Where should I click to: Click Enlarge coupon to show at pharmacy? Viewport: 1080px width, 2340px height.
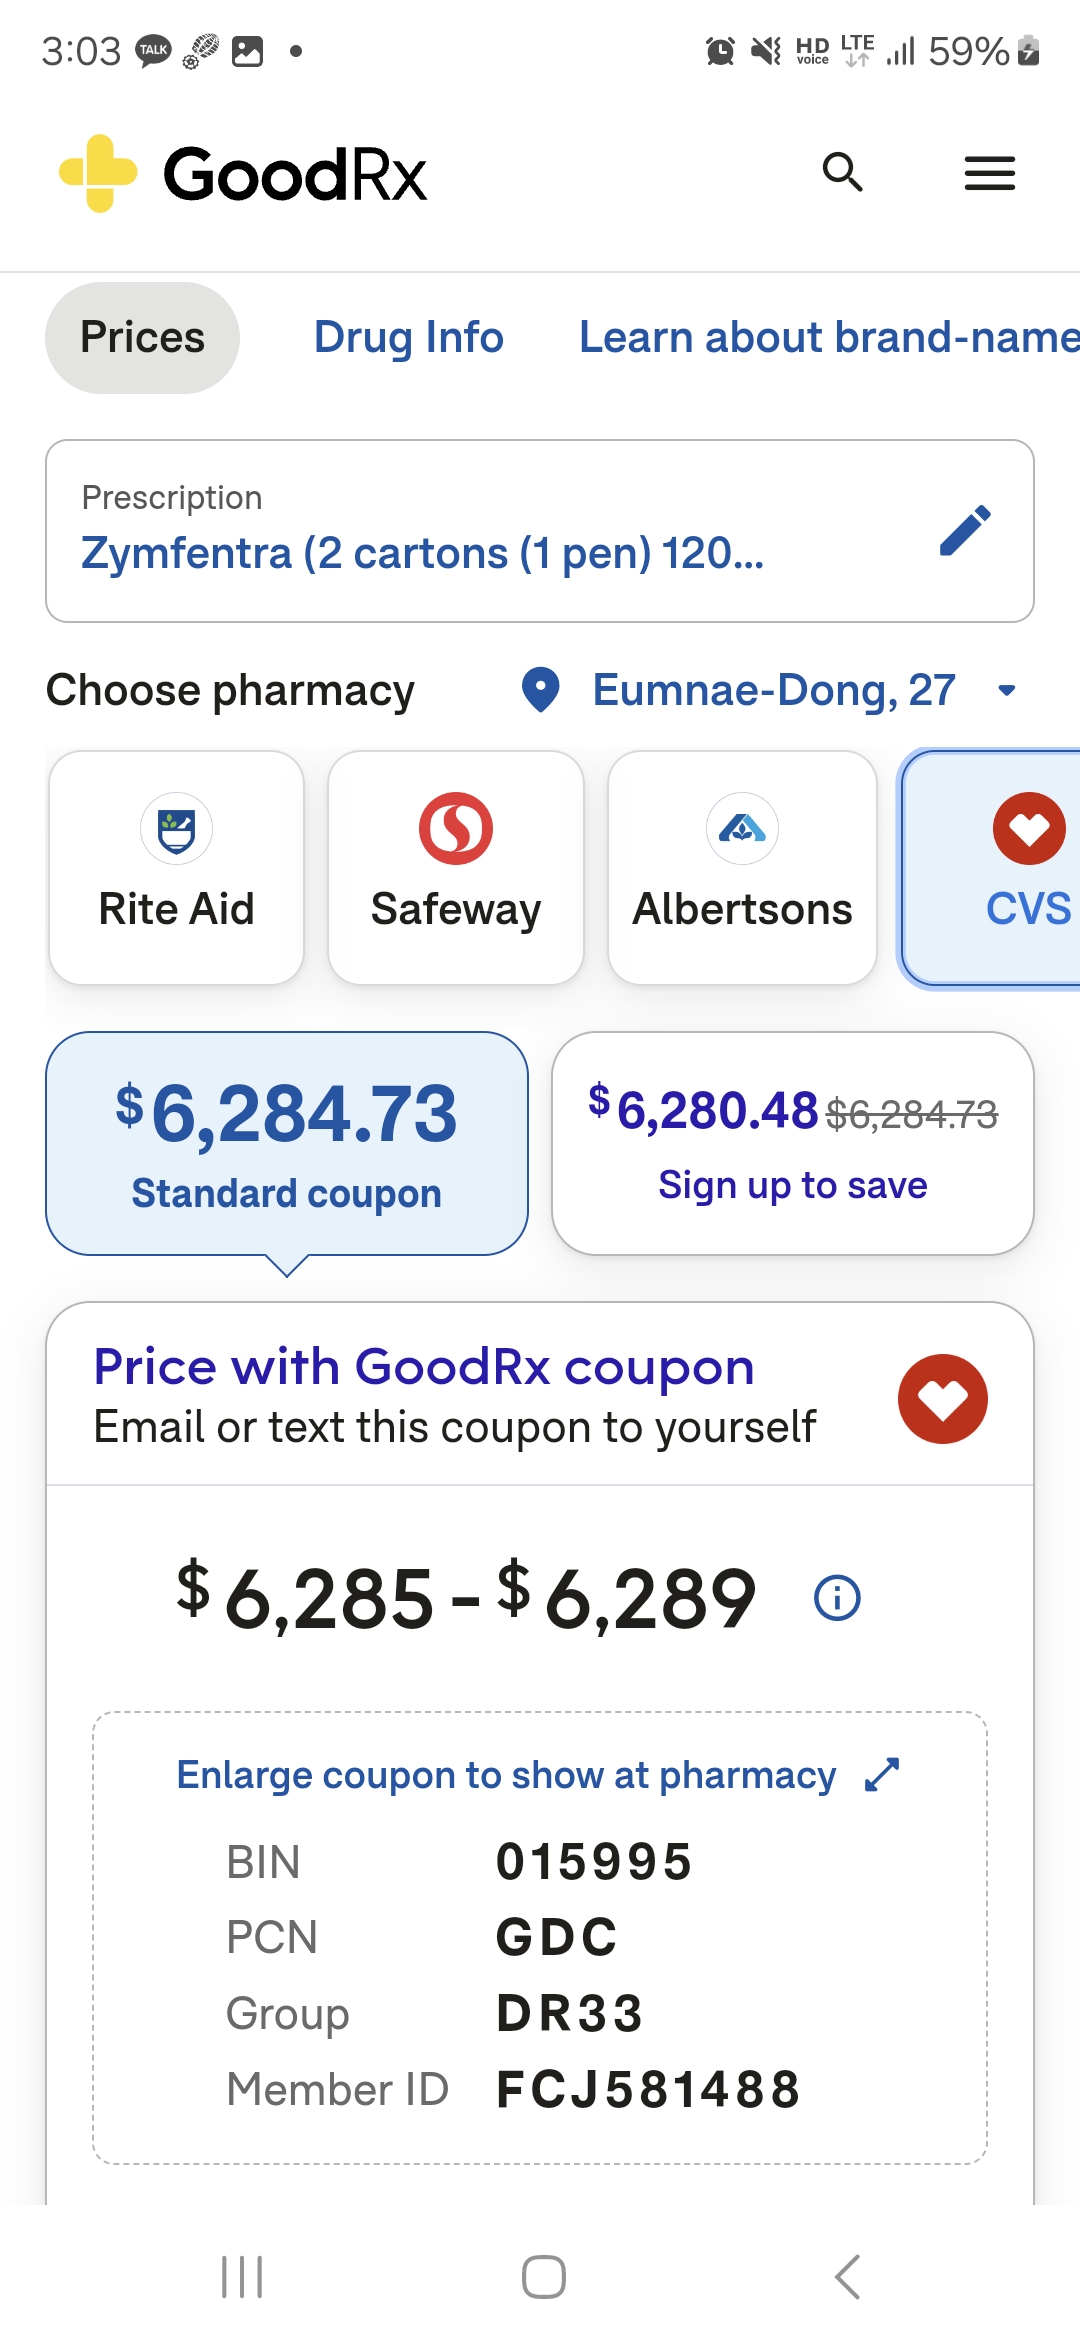506,1775
